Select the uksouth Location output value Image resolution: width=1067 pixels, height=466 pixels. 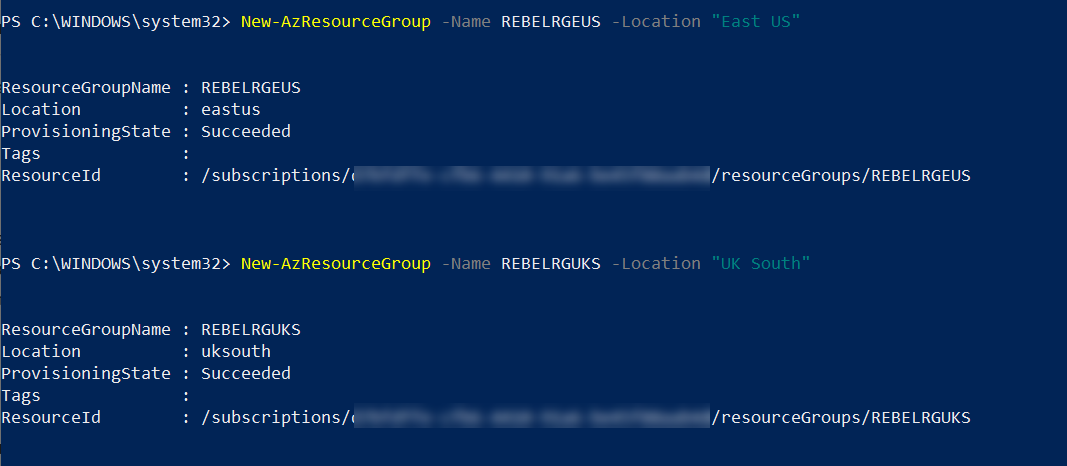(x=235, y=351)
